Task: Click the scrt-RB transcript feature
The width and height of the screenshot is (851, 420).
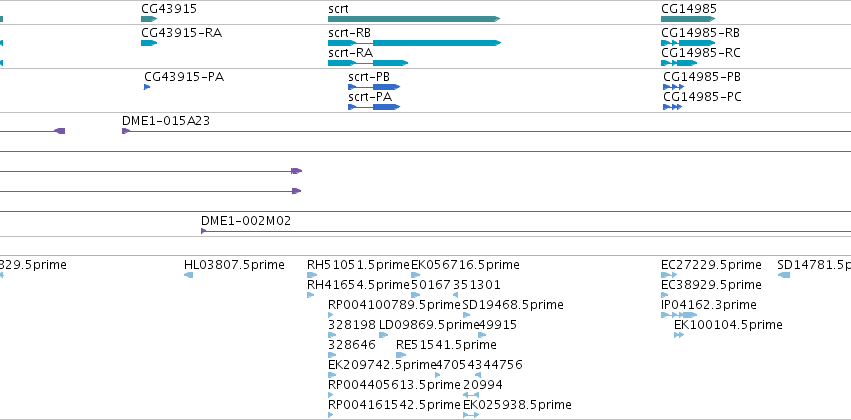Action: (x=414, y=43)
